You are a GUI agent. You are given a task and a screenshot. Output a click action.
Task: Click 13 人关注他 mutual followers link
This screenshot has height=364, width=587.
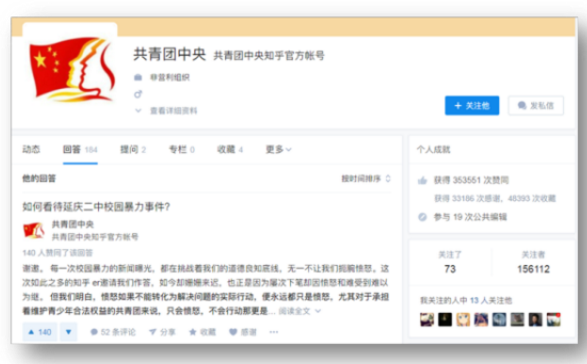(491, 300)
